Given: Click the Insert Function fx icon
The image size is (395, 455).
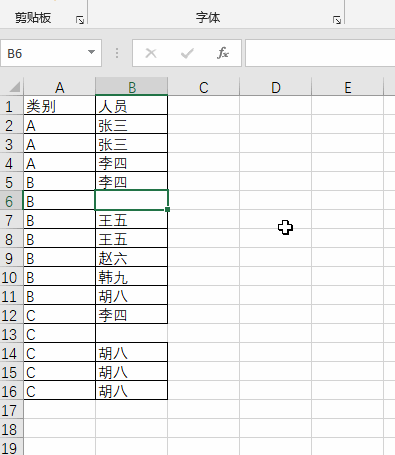Looking at the screenshot, I should [223, 53].
